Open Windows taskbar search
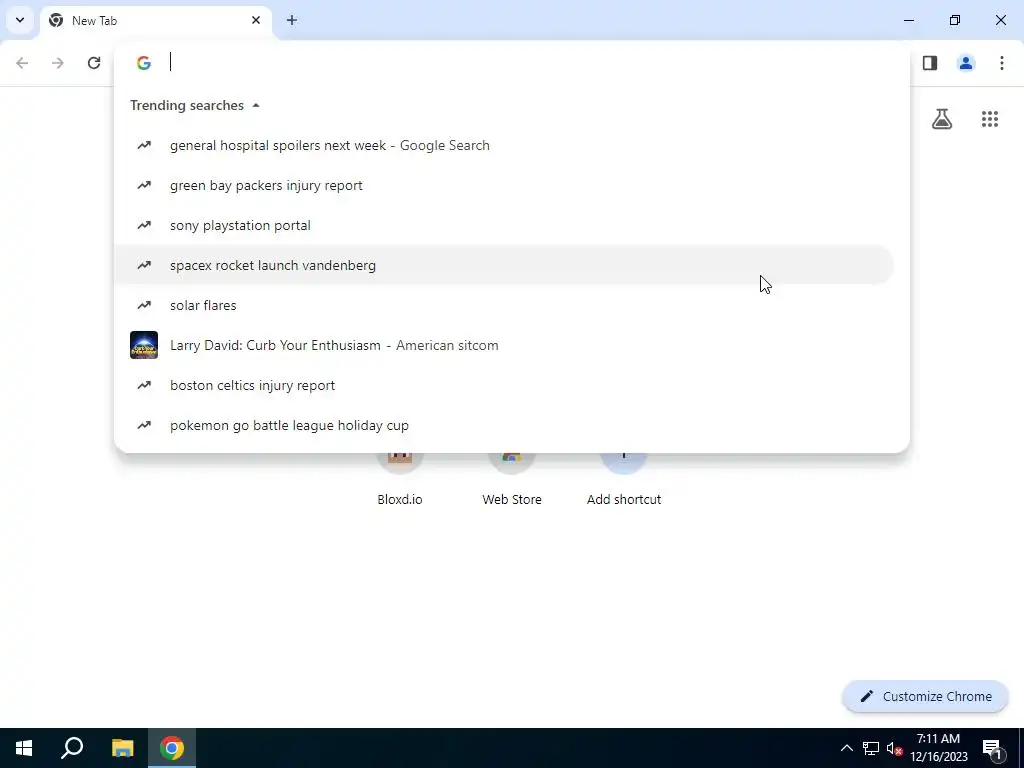The height and width of the screenshot is (768, 1024). [x=72, y=748]
